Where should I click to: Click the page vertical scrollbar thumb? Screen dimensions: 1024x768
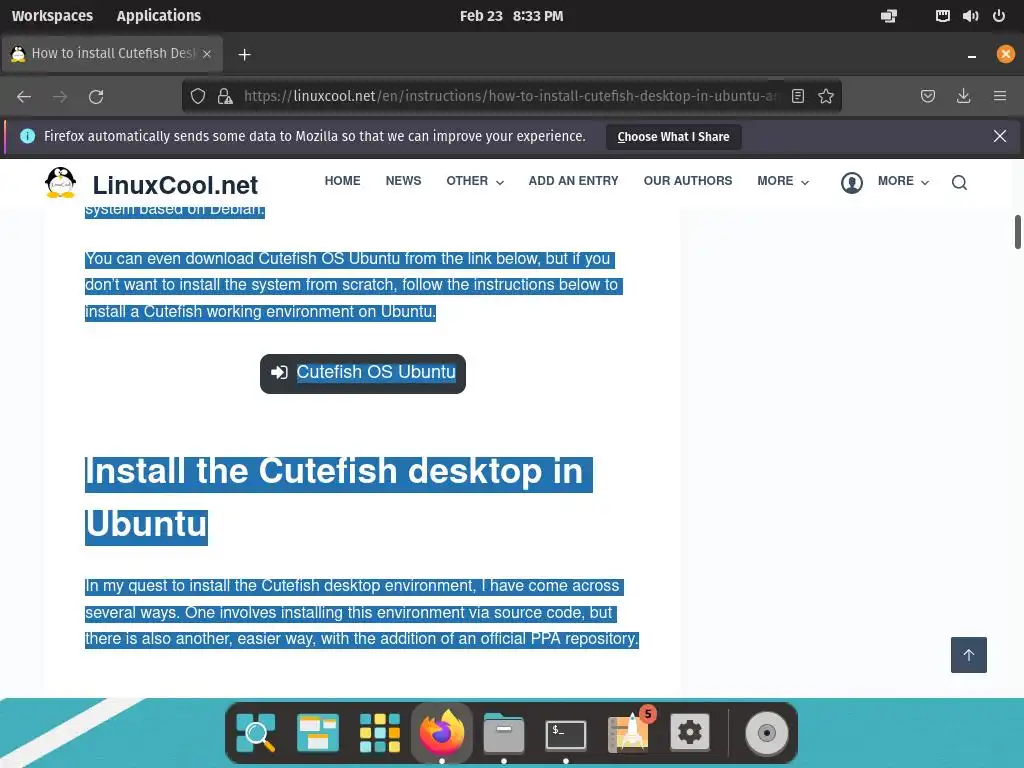[1017, 232]
